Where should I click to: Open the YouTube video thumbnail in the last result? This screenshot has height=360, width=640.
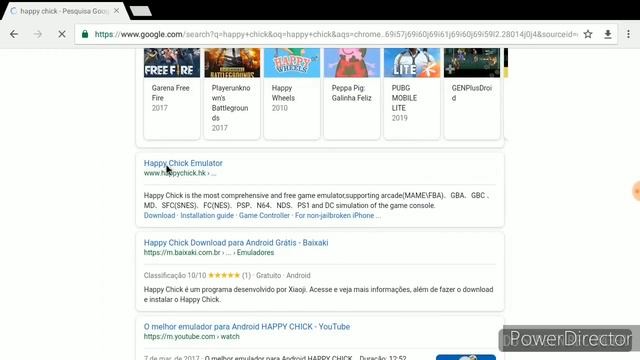(x=466, y=357)
